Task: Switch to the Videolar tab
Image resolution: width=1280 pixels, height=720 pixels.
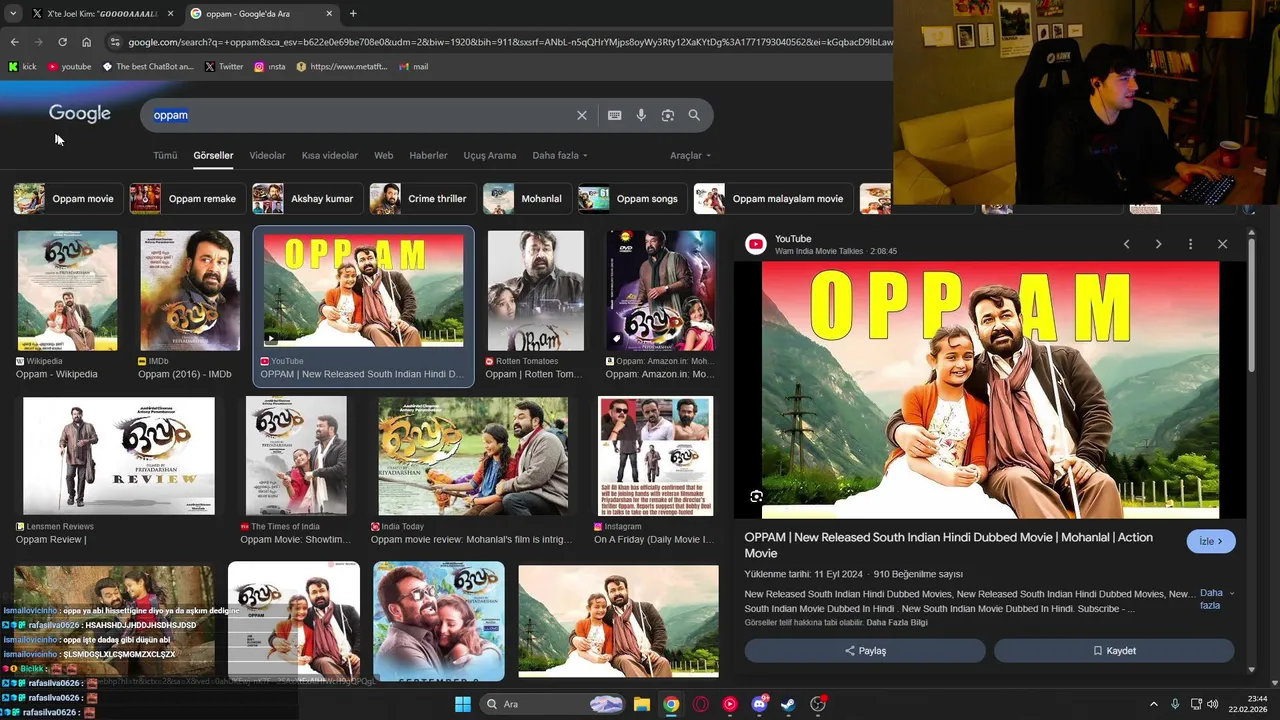Action: click(267, 155)
